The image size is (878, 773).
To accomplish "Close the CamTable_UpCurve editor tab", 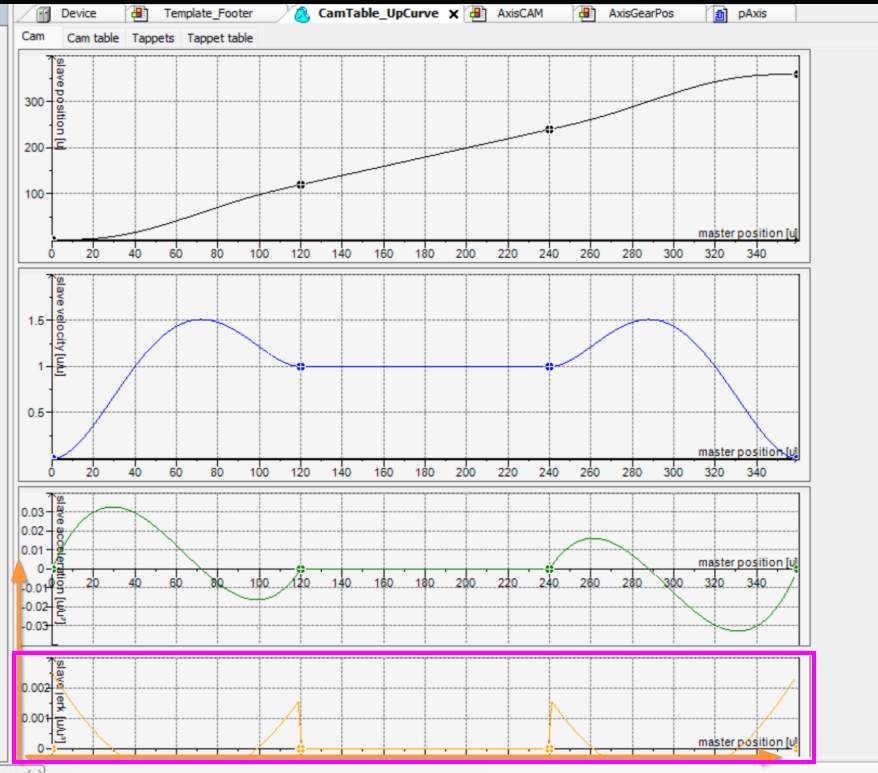I will click(x=454, y=15).
